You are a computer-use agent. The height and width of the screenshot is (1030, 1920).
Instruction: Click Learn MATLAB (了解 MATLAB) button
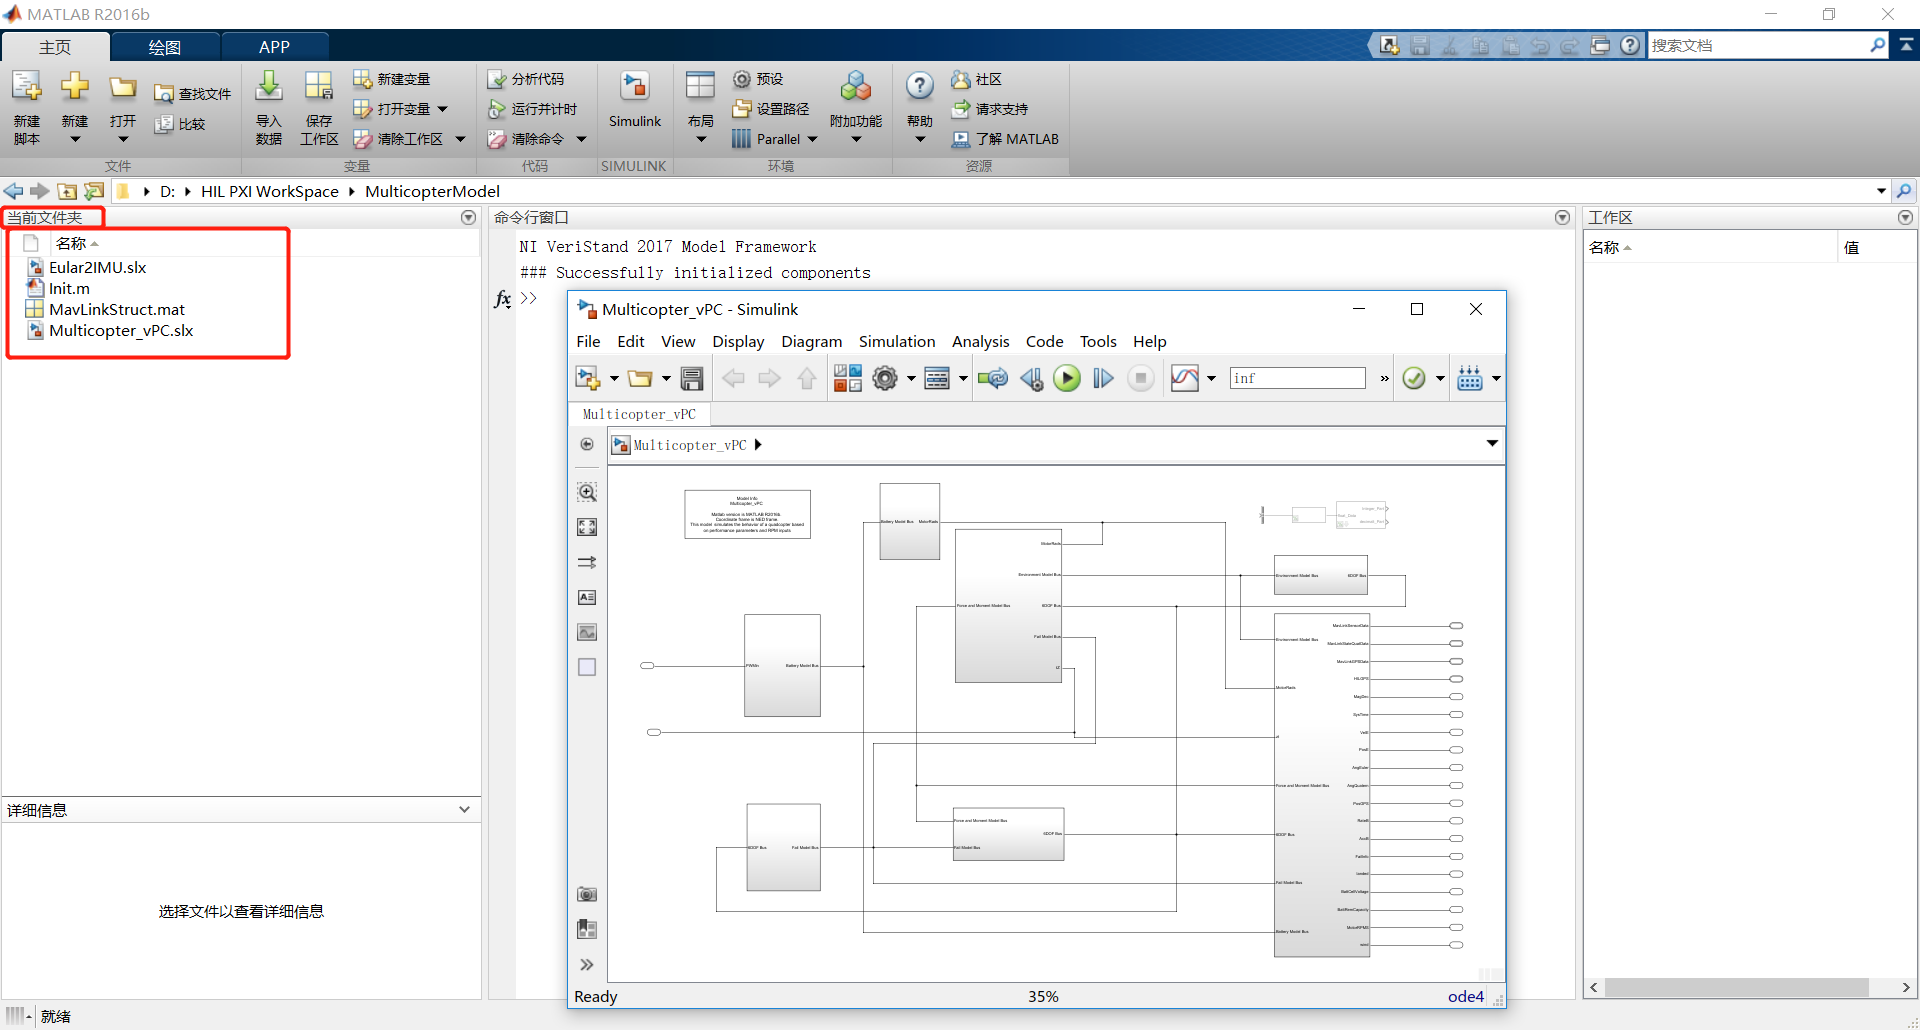(1005, 139)
